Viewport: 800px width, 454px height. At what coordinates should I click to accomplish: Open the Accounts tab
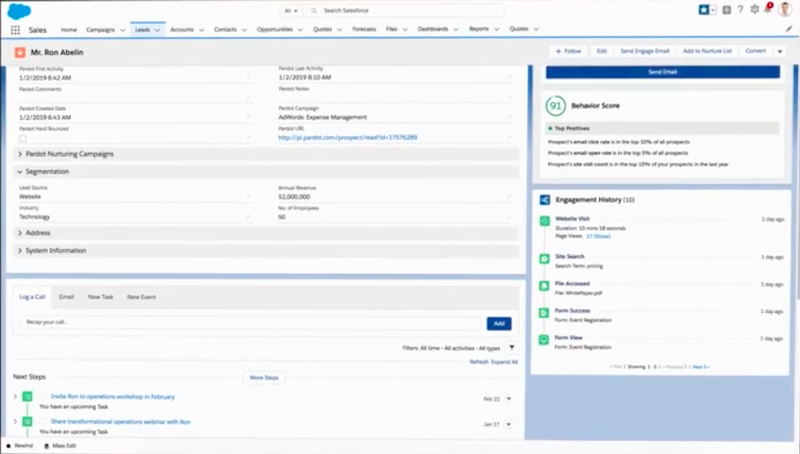coord(182,30)
